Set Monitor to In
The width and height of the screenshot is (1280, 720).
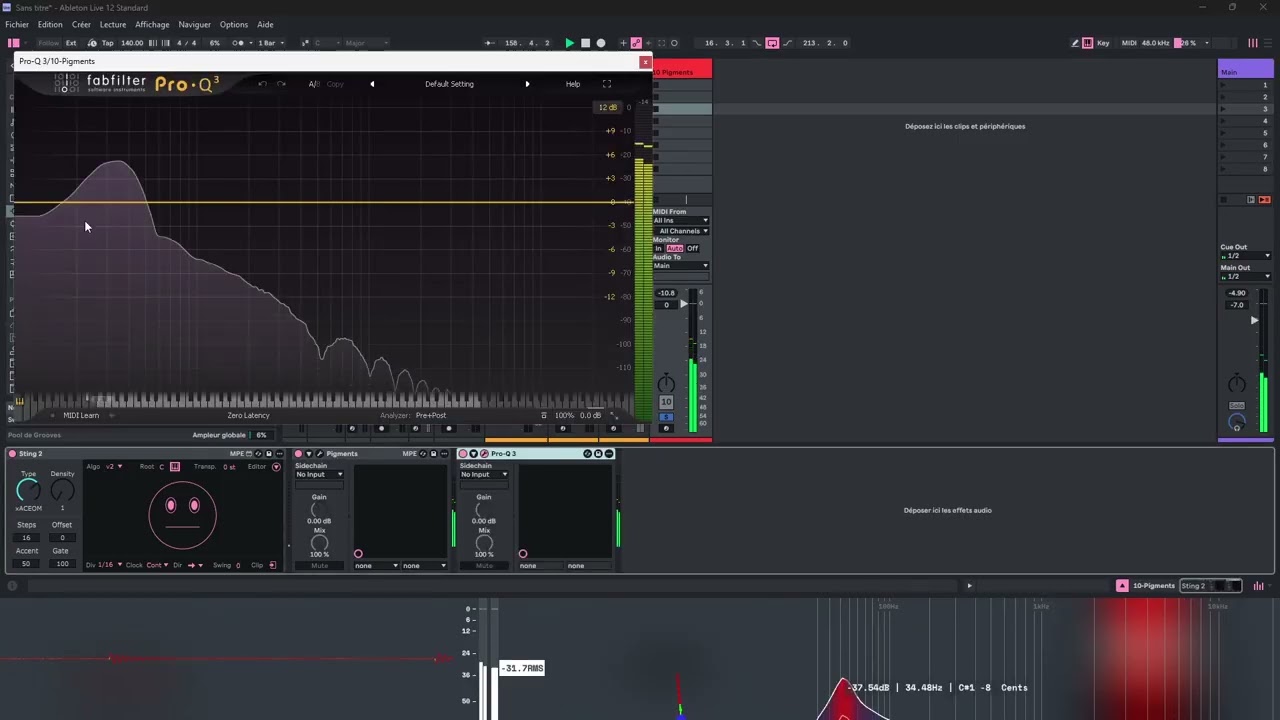click(658, 248)
